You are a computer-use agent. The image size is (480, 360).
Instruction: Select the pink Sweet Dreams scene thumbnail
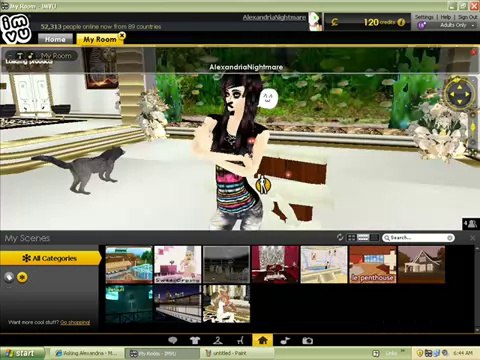[x=178, y=265]
